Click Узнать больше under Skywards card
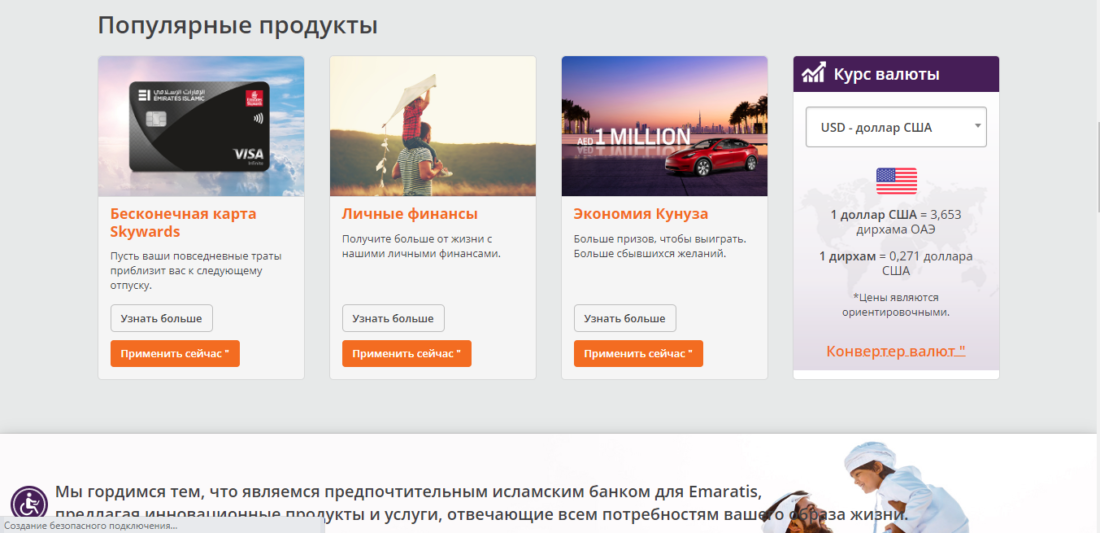 coord(161,319)
